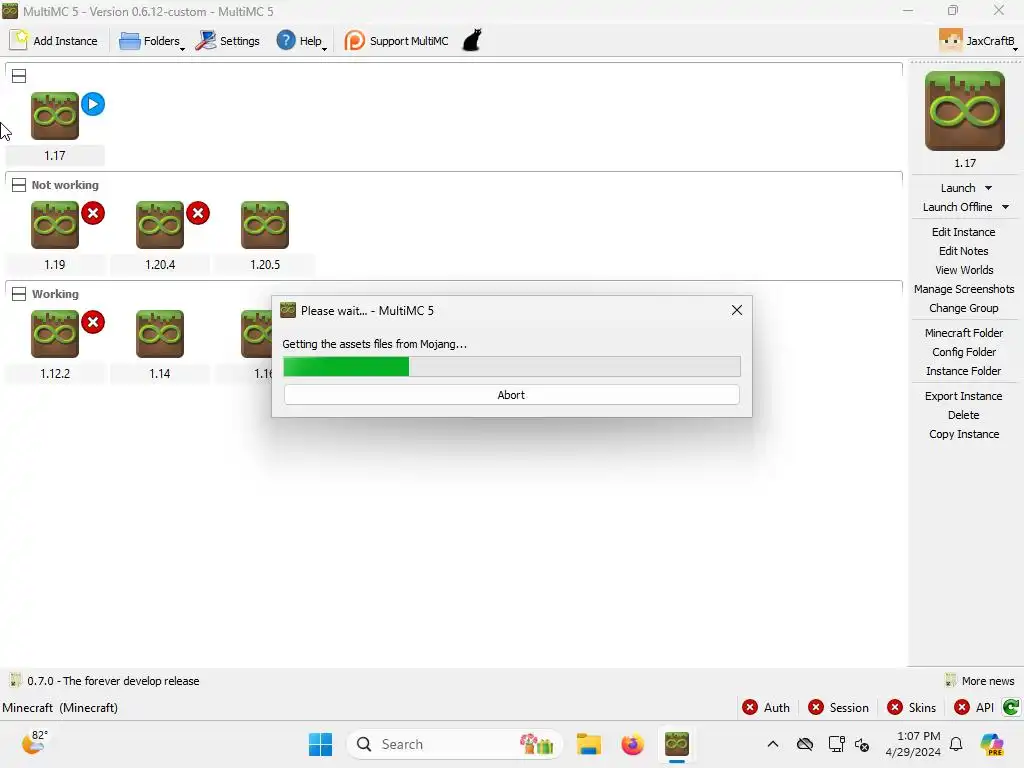This screenshot has height=768, width=1024.
Task: Open View Worlds
Action: click(x=963, y=270)
